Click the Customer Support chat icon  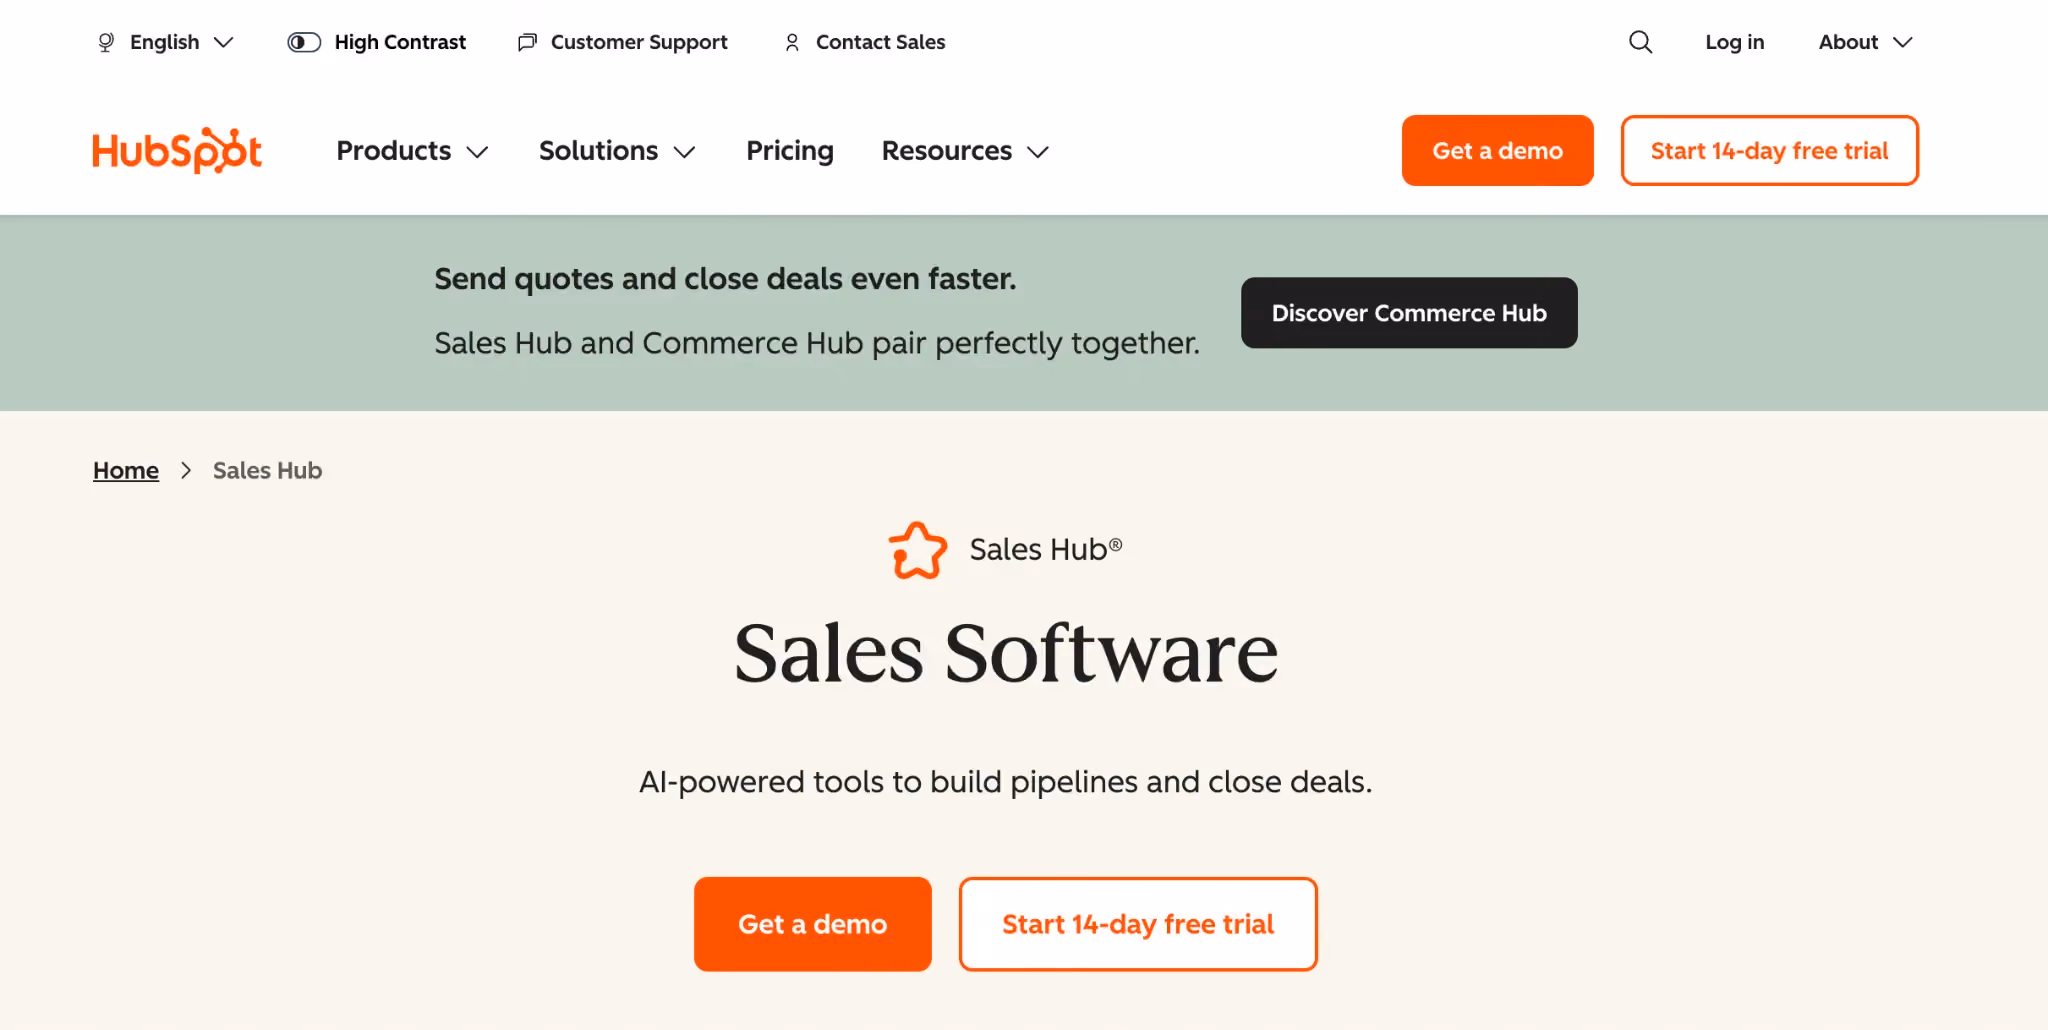coord(527,42)
